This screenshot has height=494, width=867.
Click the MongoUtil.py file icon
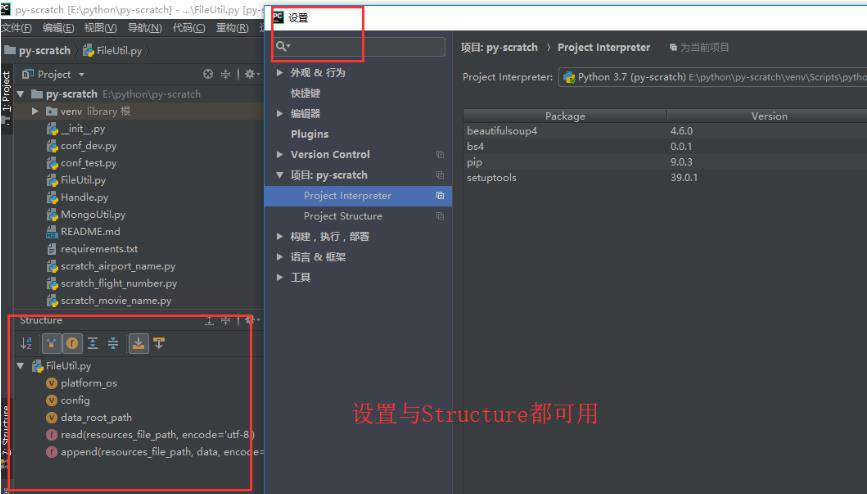53,215
